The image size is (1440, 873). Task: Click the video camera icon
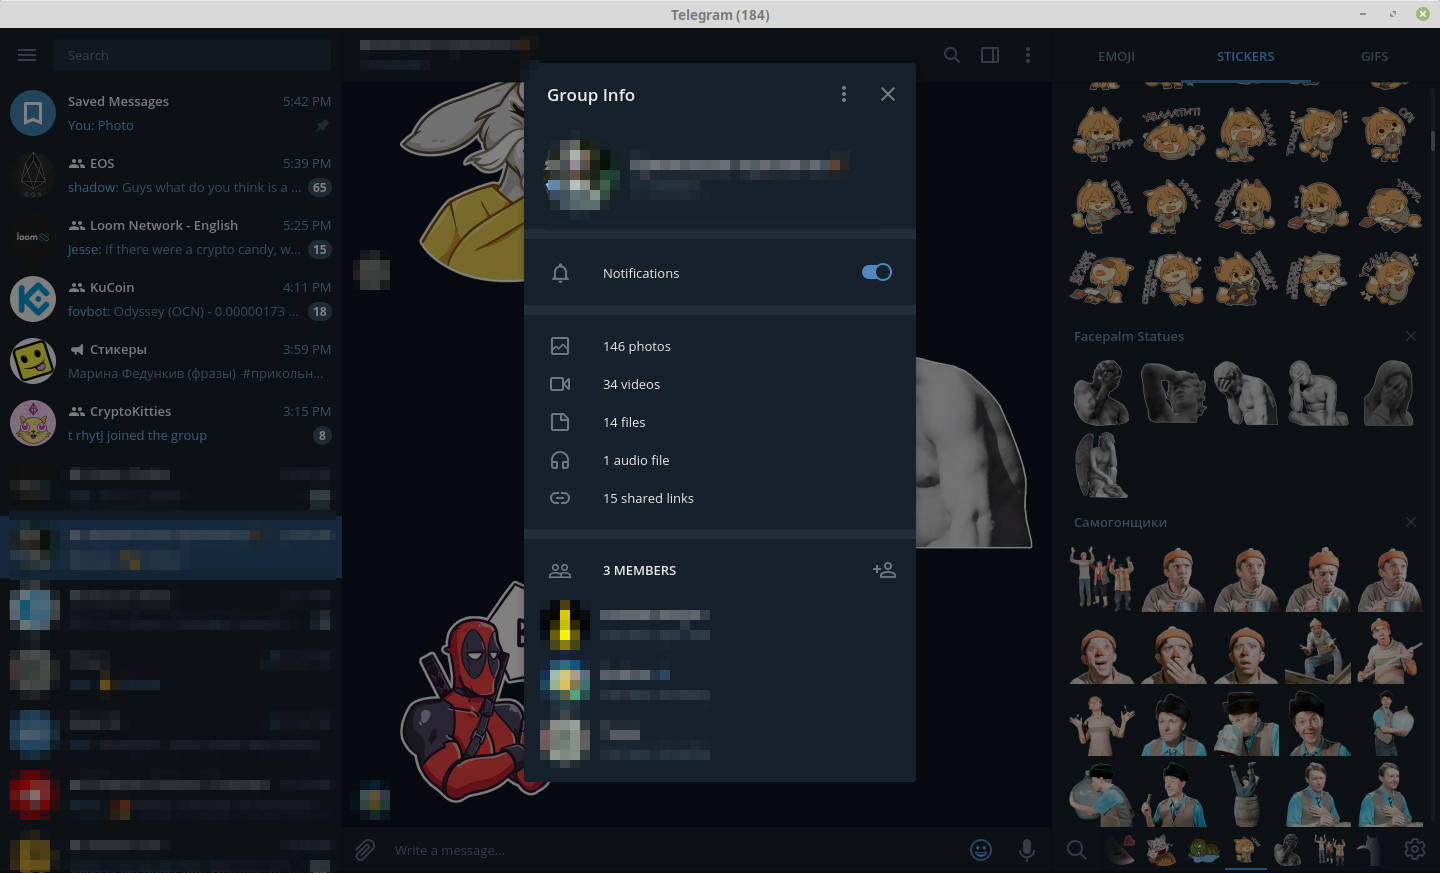pyautogui.click(x=560, y=384)
